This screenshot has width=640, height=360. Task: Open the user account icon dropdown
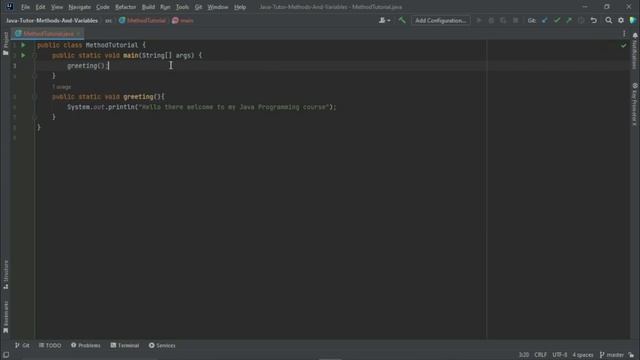pyautogui.click(x=384, y=20)
